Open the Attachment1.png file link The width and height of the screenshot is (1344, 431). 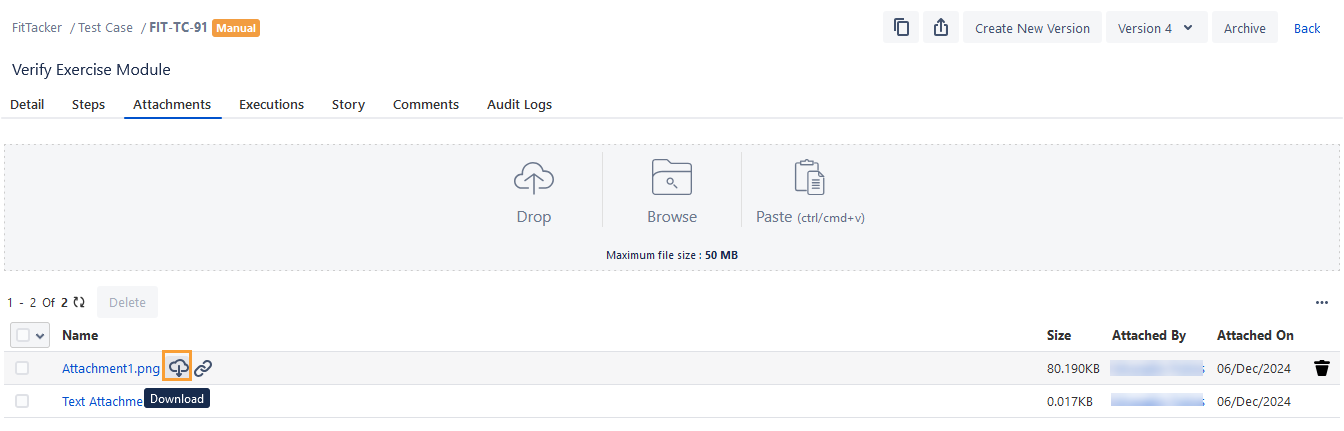coord(111,368)
